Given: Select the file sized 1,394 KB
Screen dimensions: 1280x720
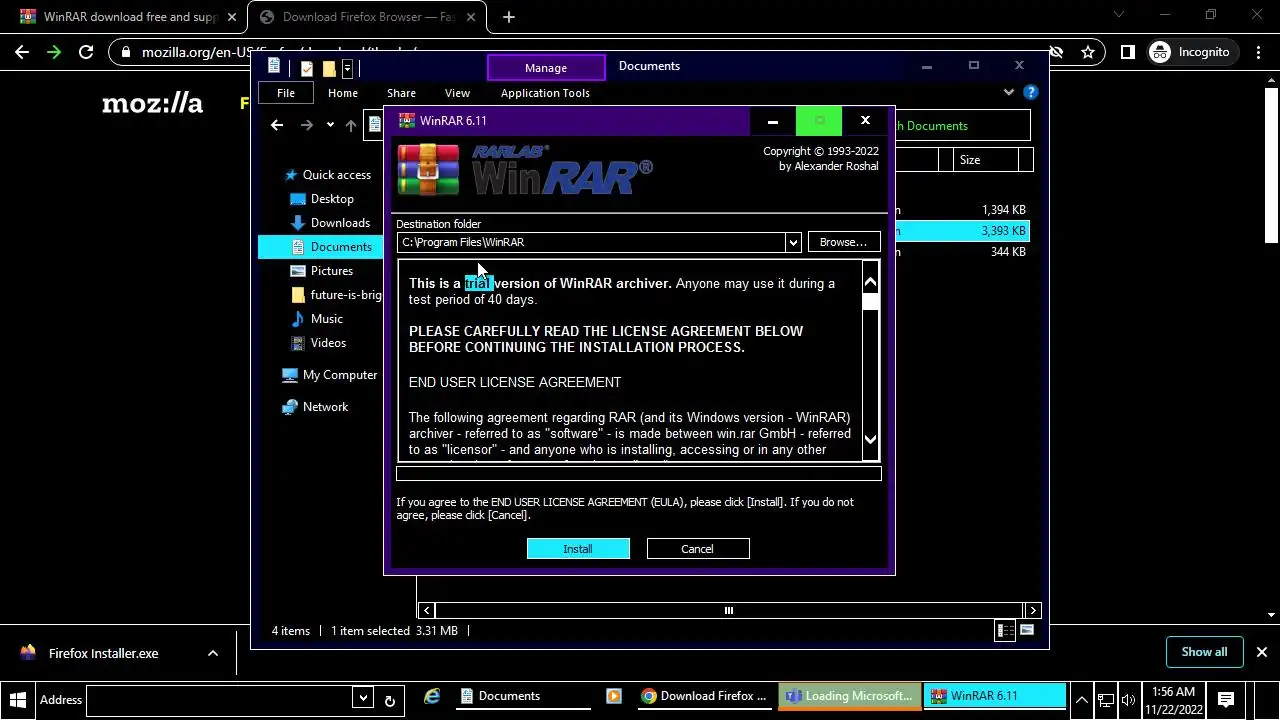Looking at the screenshot, I should pyautogui.click(x=960, y=210).
